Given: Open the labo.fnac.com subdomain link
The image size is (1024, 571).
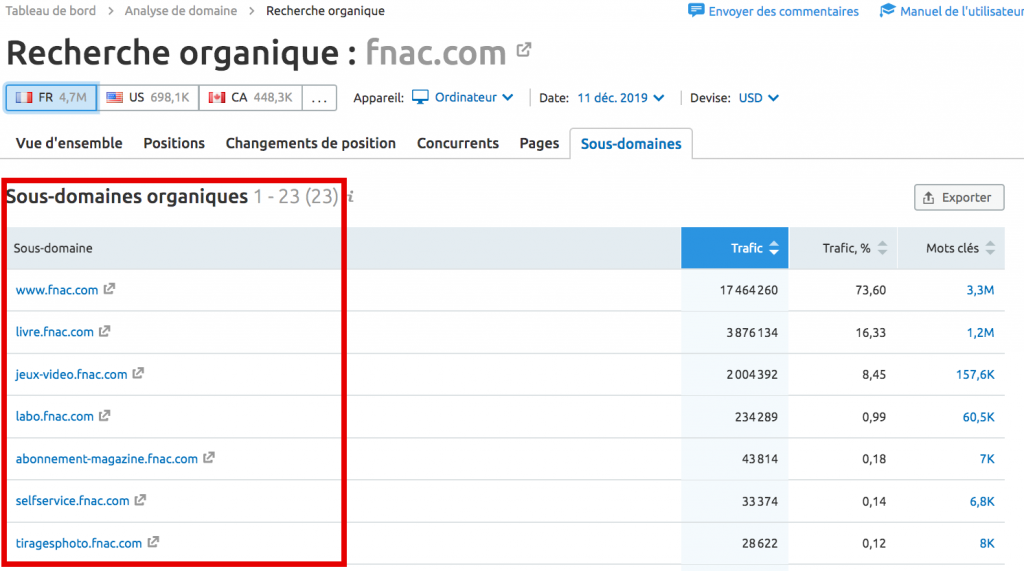Looking at the screenshot, I should 55,416.
